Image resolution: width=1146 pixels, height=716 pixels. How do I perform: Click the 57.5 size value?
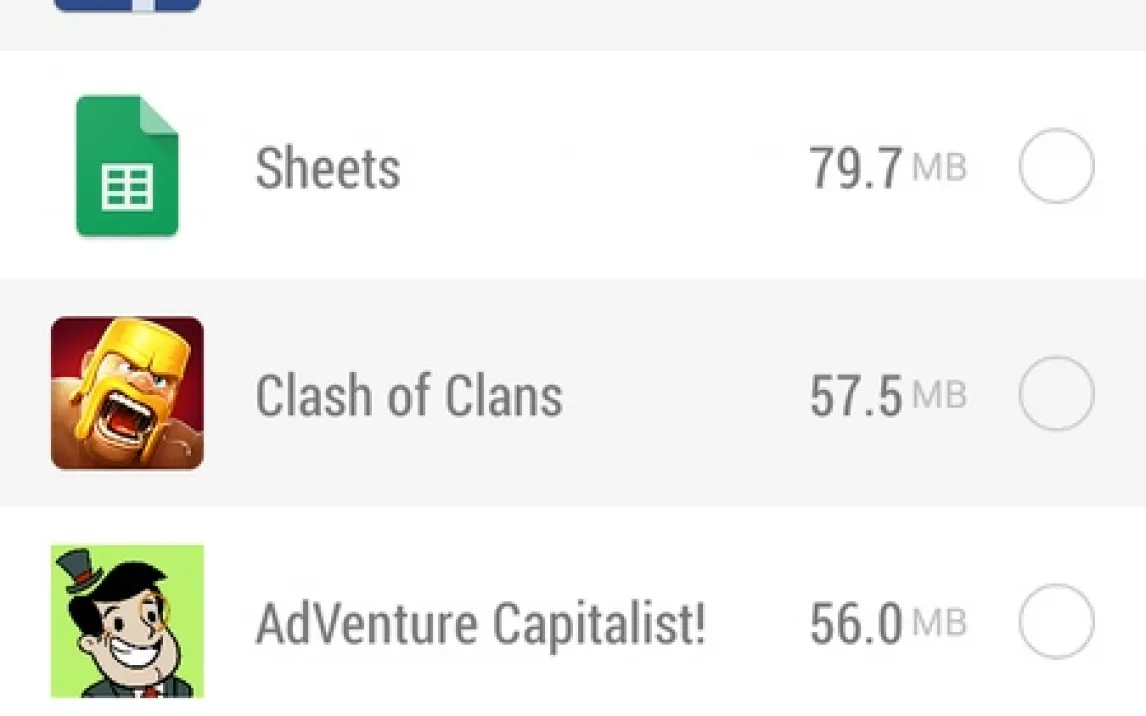point(856,395)
